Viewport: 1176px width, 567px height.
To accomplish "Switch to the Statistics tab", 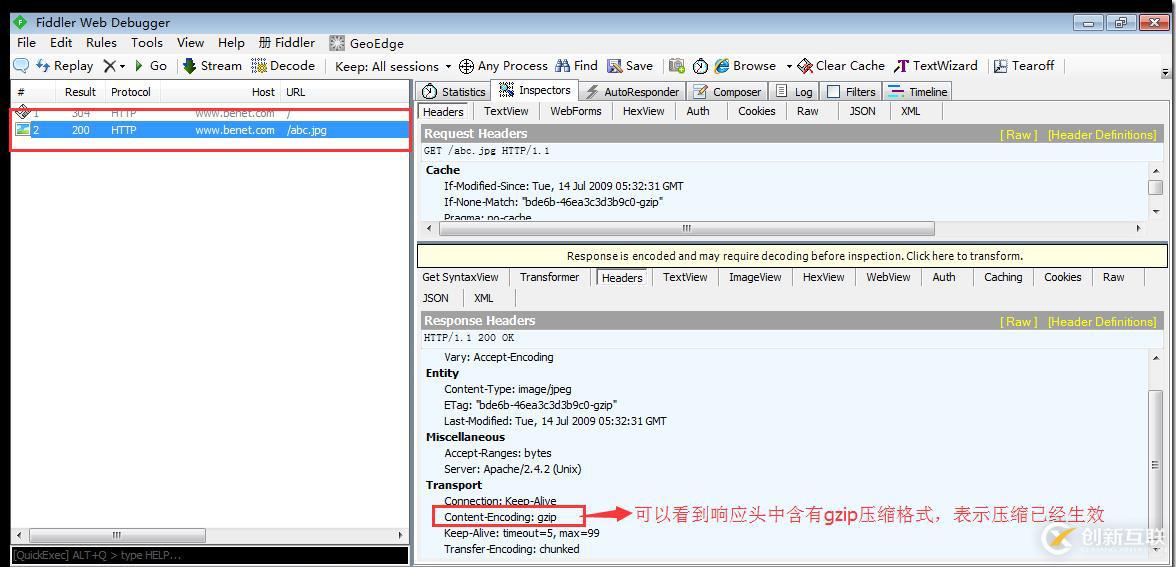I will (454, 92).
